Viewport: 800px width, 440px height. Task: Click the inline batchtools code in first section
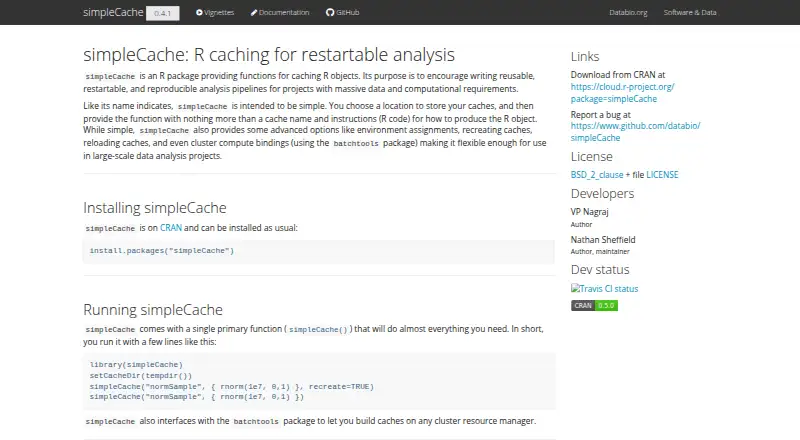[x=356, y=143]
